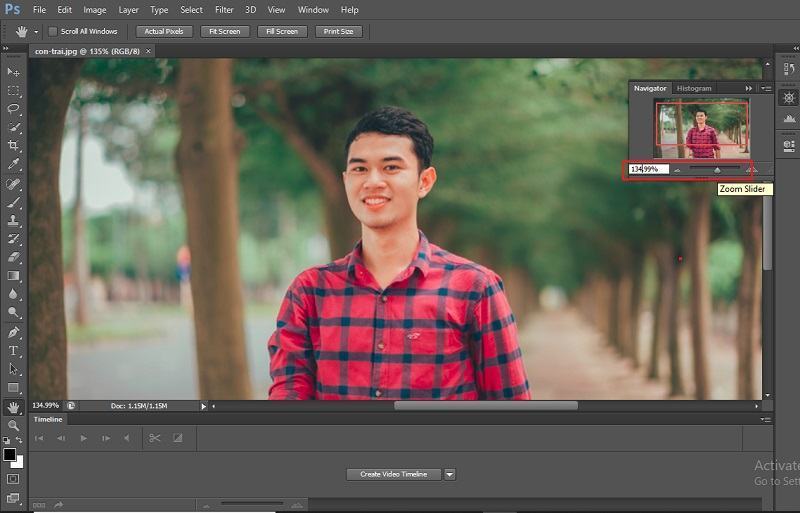The height and width of the screenshot is (513, 800).
Task: Click the status bar document icon
Action: point(71,406)
